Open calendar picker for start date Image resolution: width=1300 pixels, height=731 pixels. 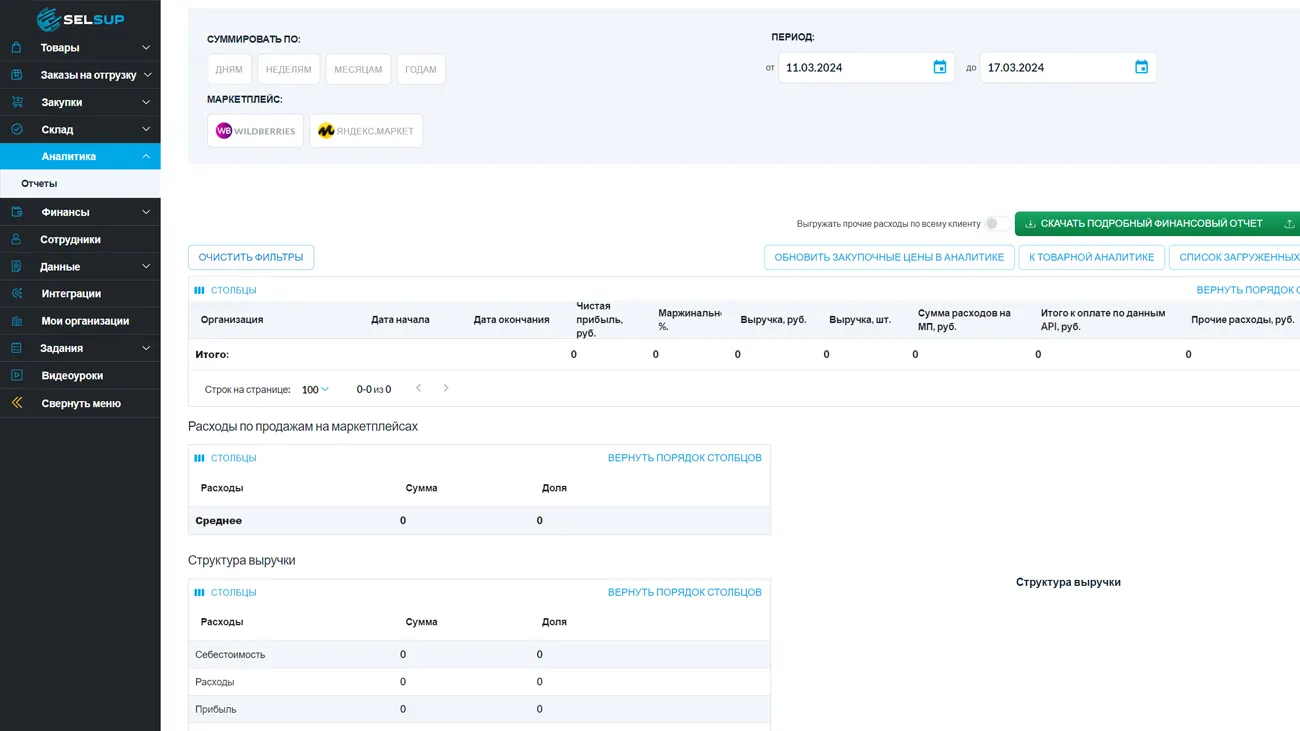tap(939, 67)
